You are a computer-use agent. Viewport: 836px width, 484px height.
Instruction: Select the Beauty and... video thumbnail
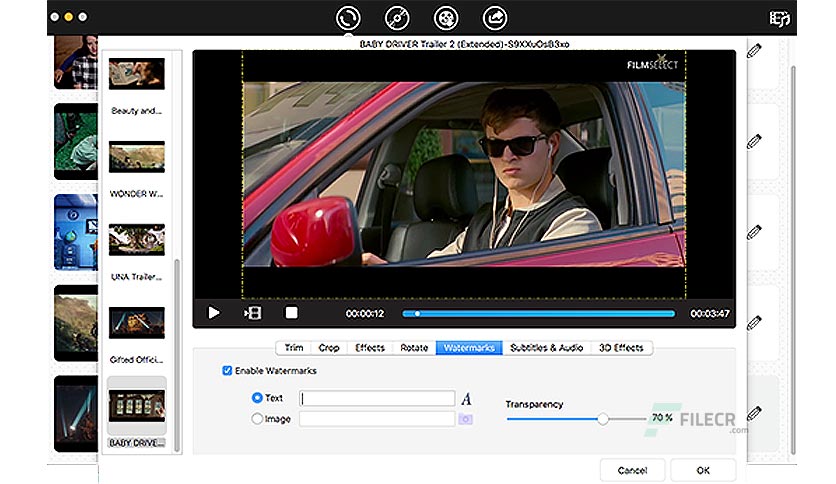click(x=137, y=74)
